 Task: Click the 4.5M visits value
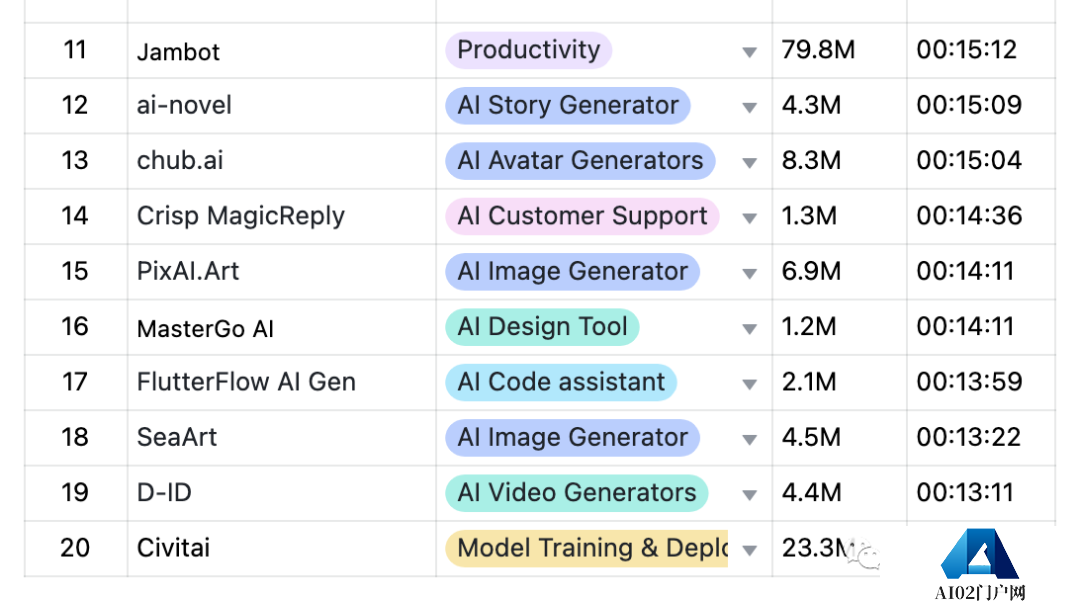811,437
